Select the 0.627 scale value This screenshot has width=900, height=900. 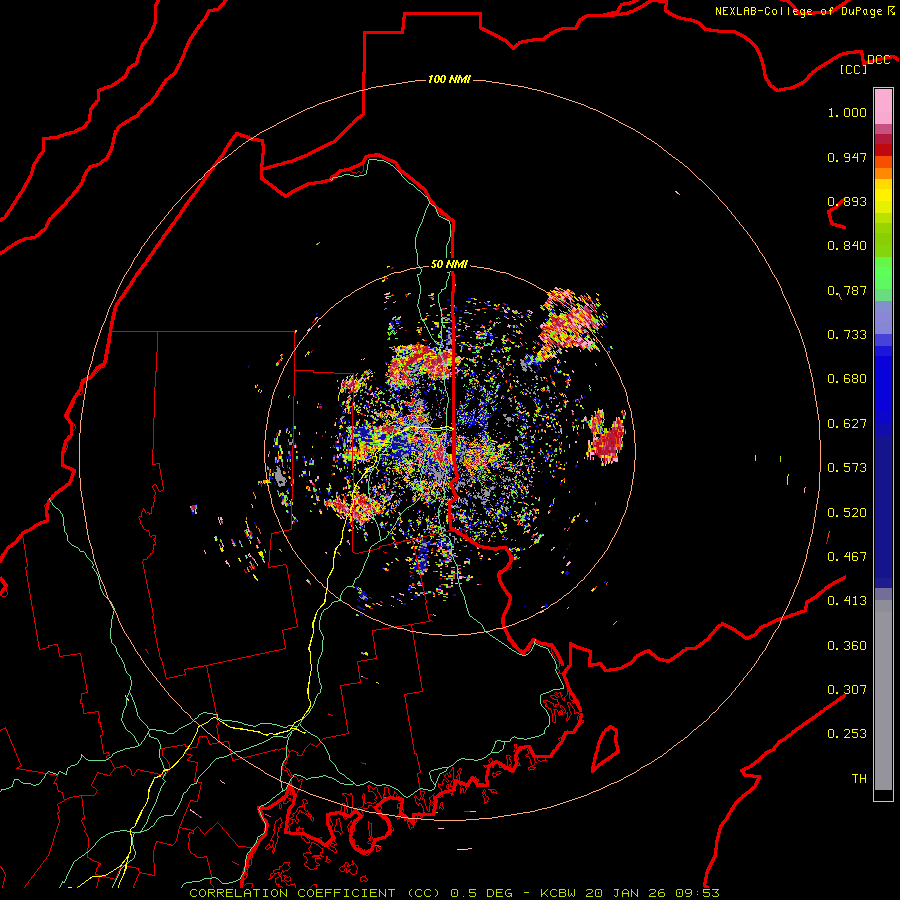(847, 424)
